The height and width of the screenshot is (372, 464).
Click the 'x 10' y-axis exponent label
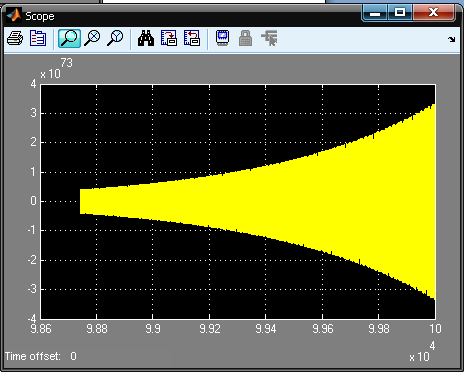(x=50, y=74)
